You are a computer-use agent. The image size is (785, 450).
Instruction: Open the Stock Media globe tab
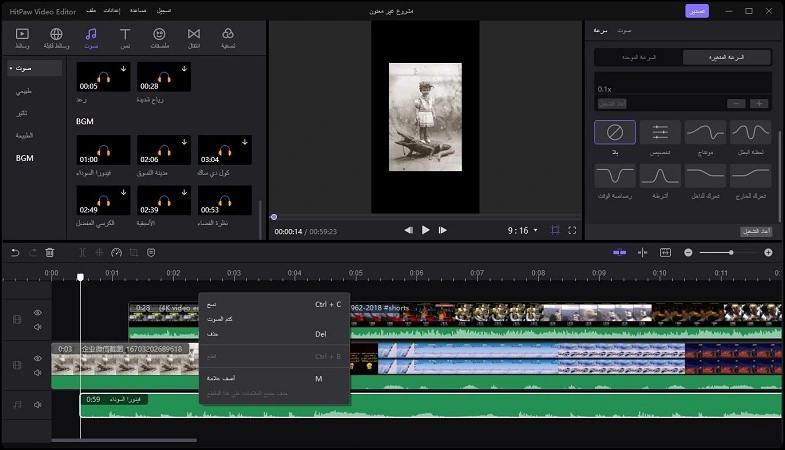[56, 38]
